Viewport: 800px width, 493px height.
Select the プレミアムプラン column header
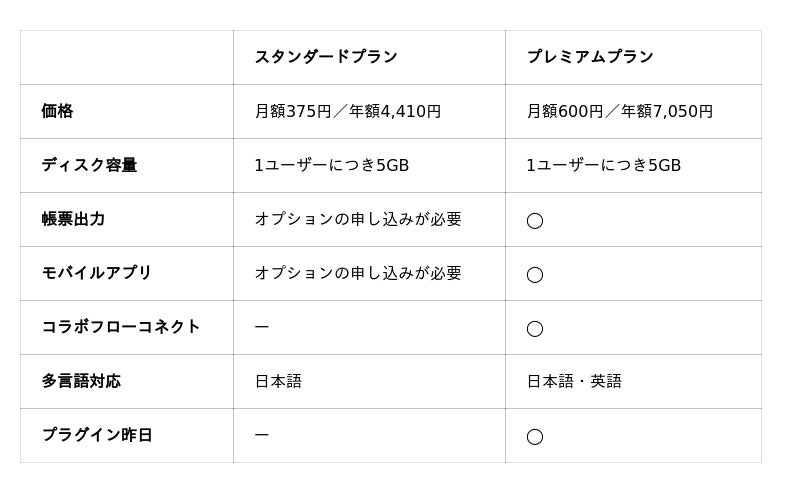590,57
